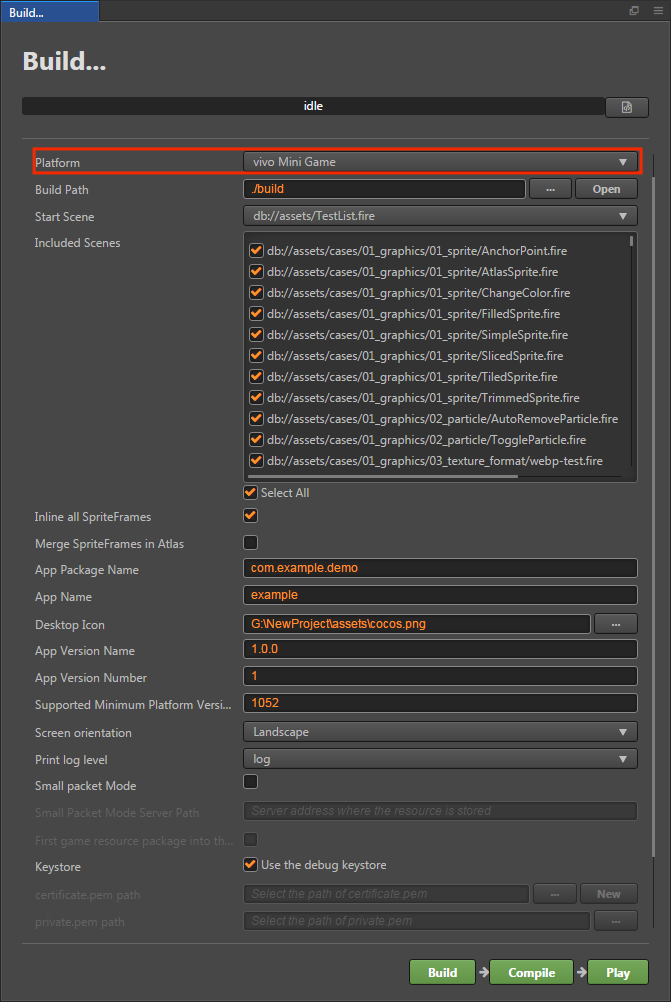
Task: Click the idle build progress bar
Action: tap(313, 106)
